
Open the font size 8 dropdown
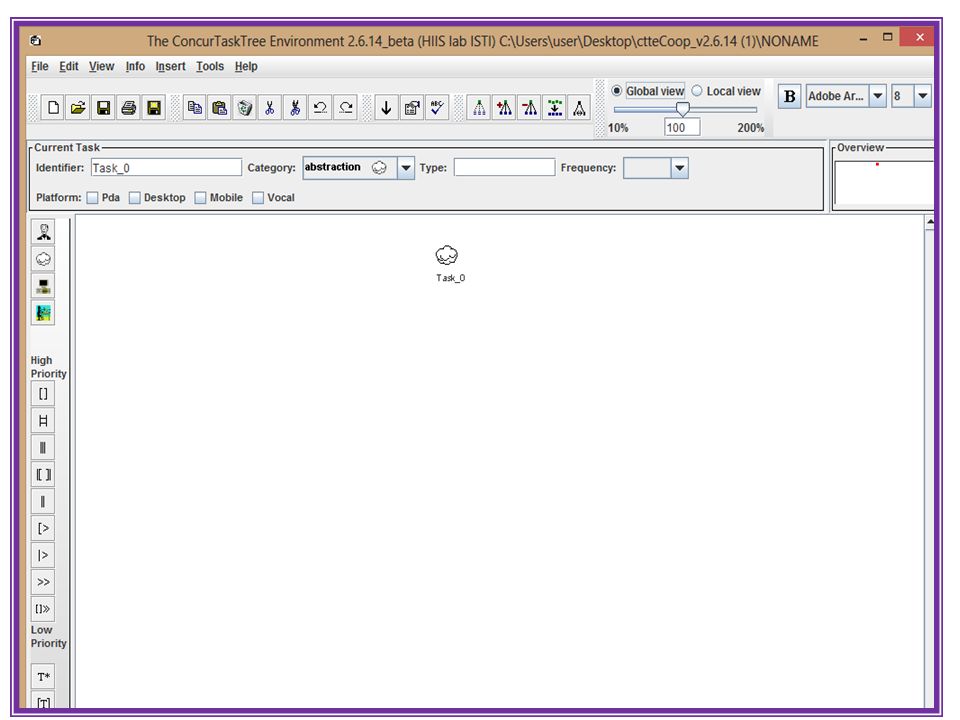coord(923,96)
